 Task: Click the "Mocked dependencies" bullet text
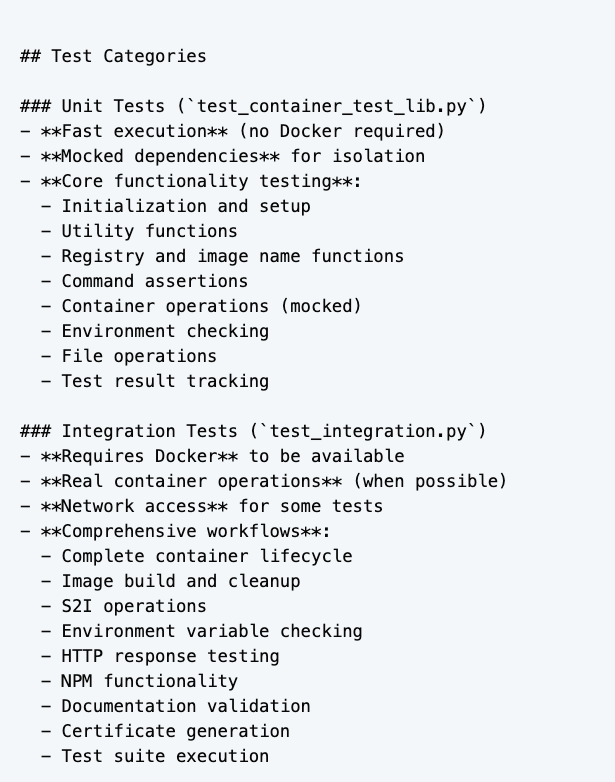[222, 156]
